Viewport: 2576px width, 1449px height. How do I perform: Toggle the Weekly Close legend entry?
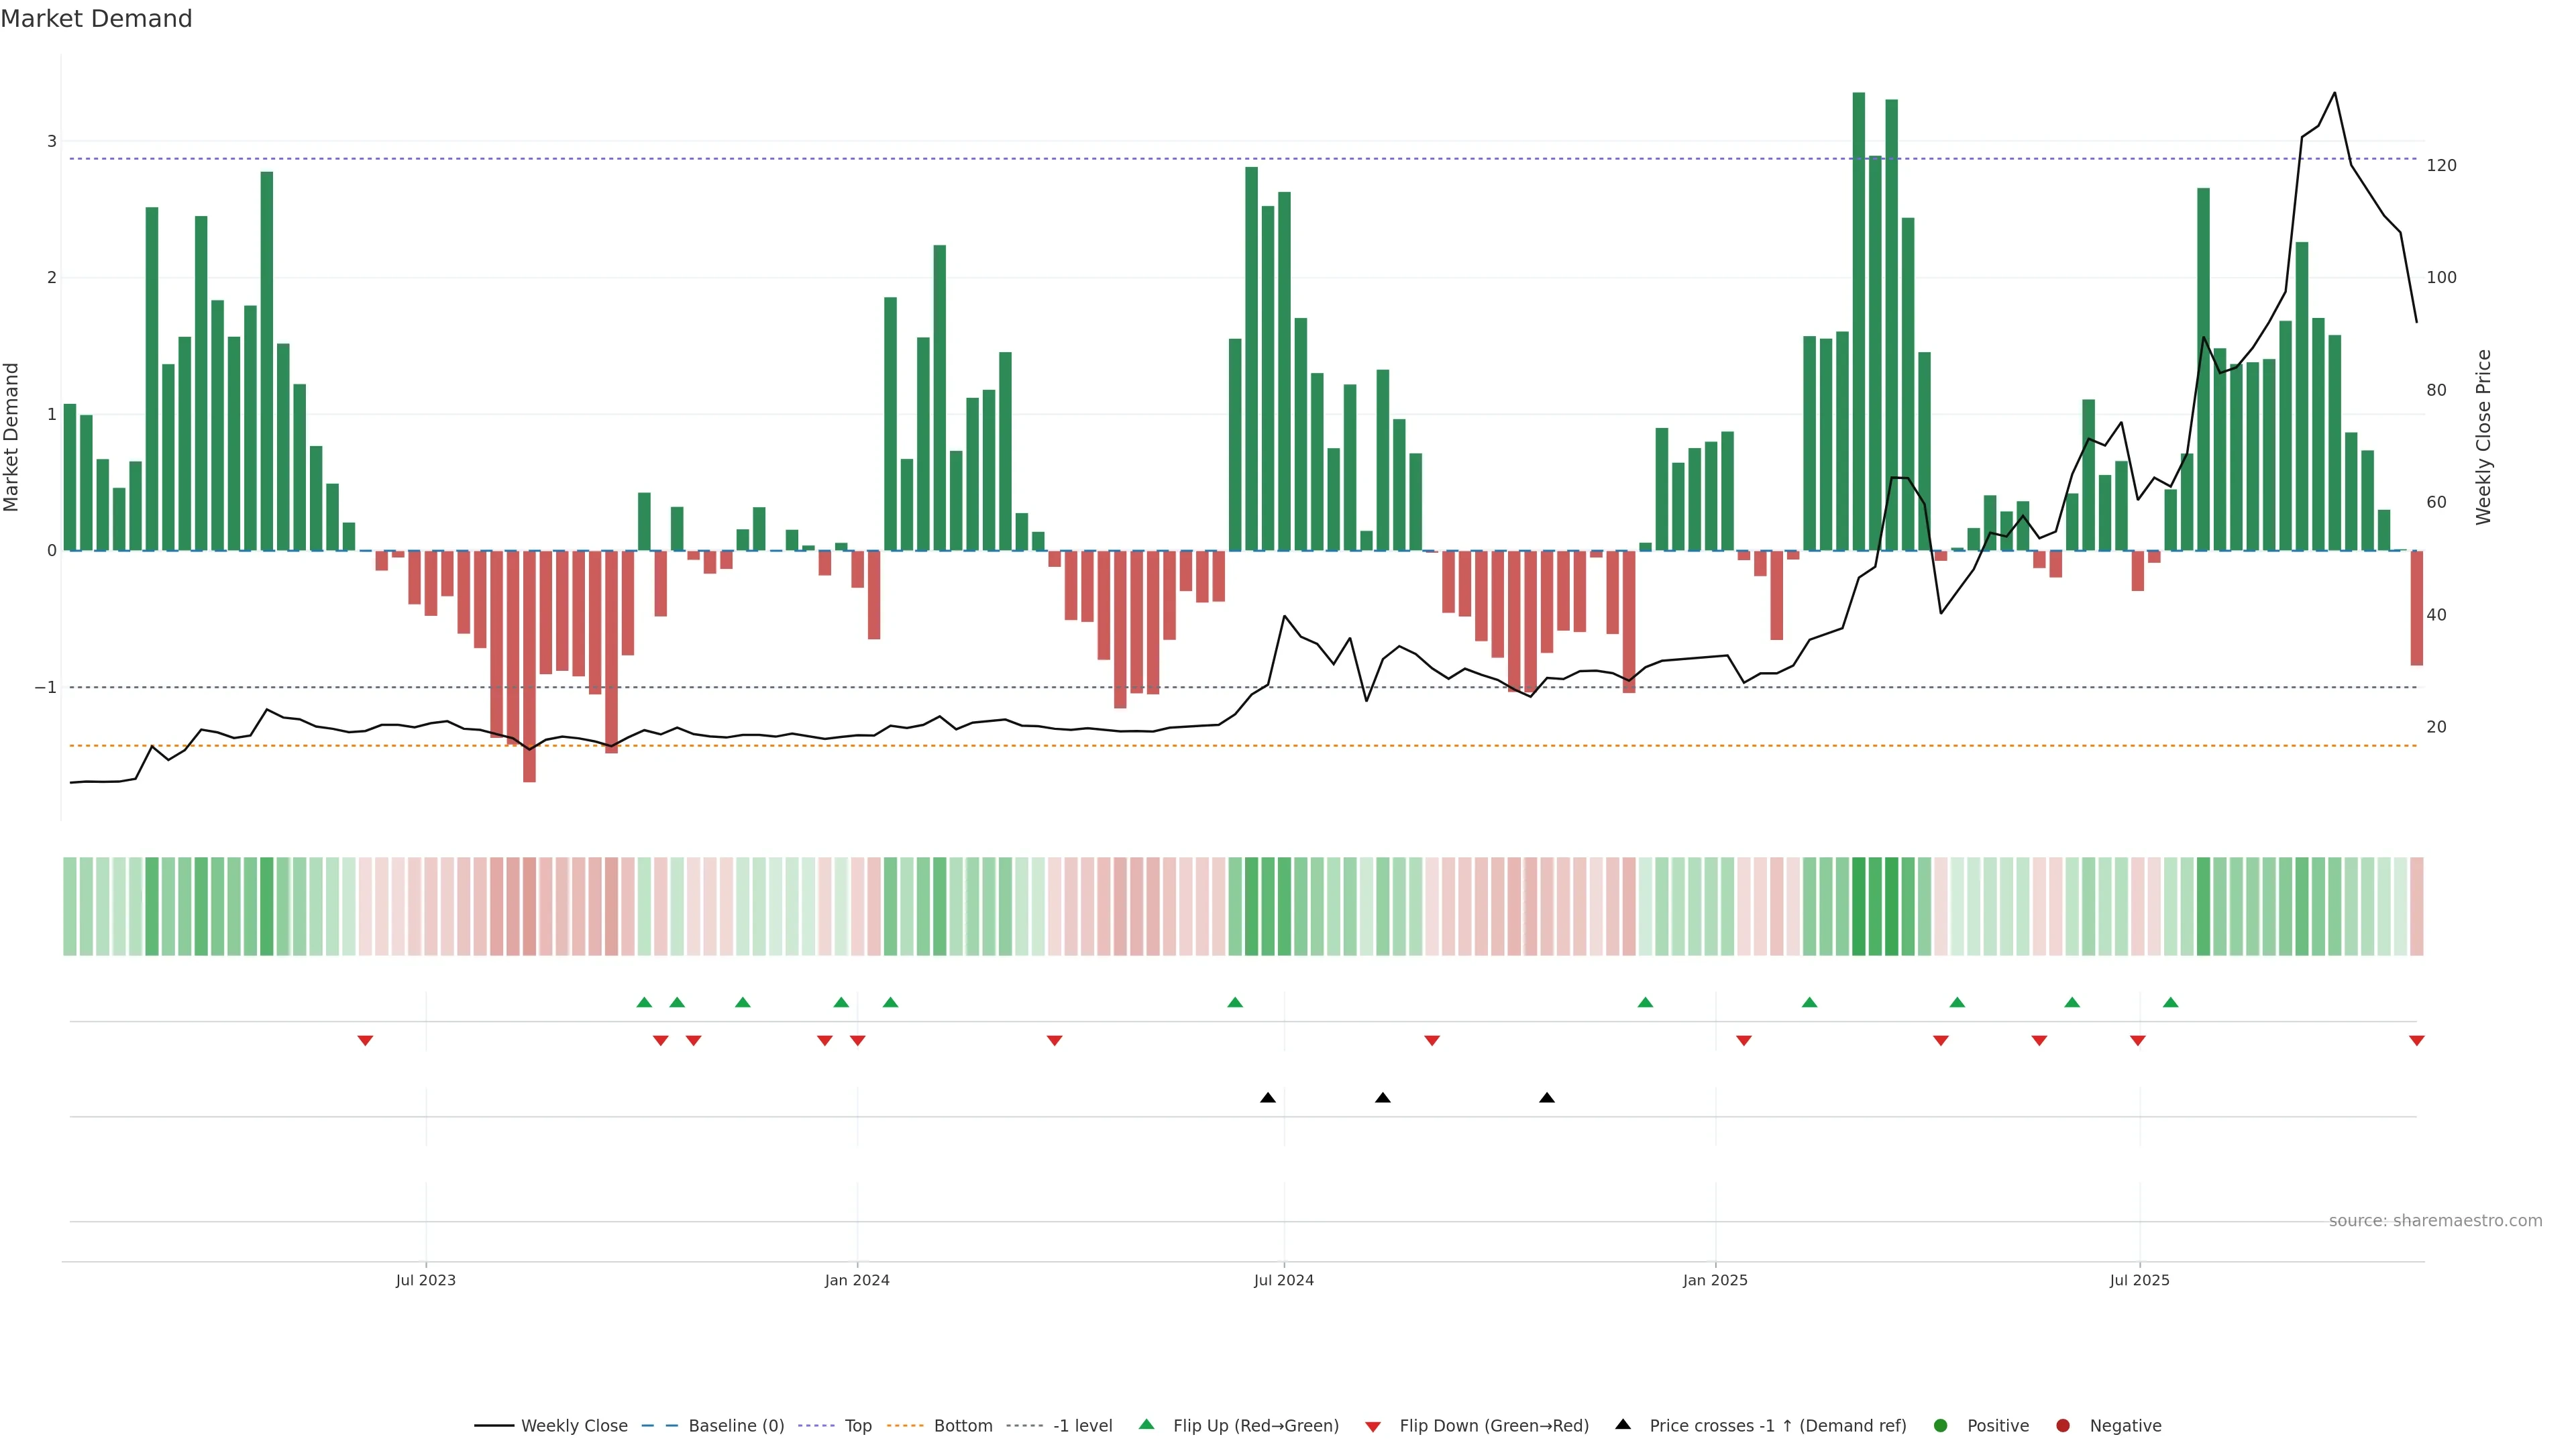(x=573, y=1426)
